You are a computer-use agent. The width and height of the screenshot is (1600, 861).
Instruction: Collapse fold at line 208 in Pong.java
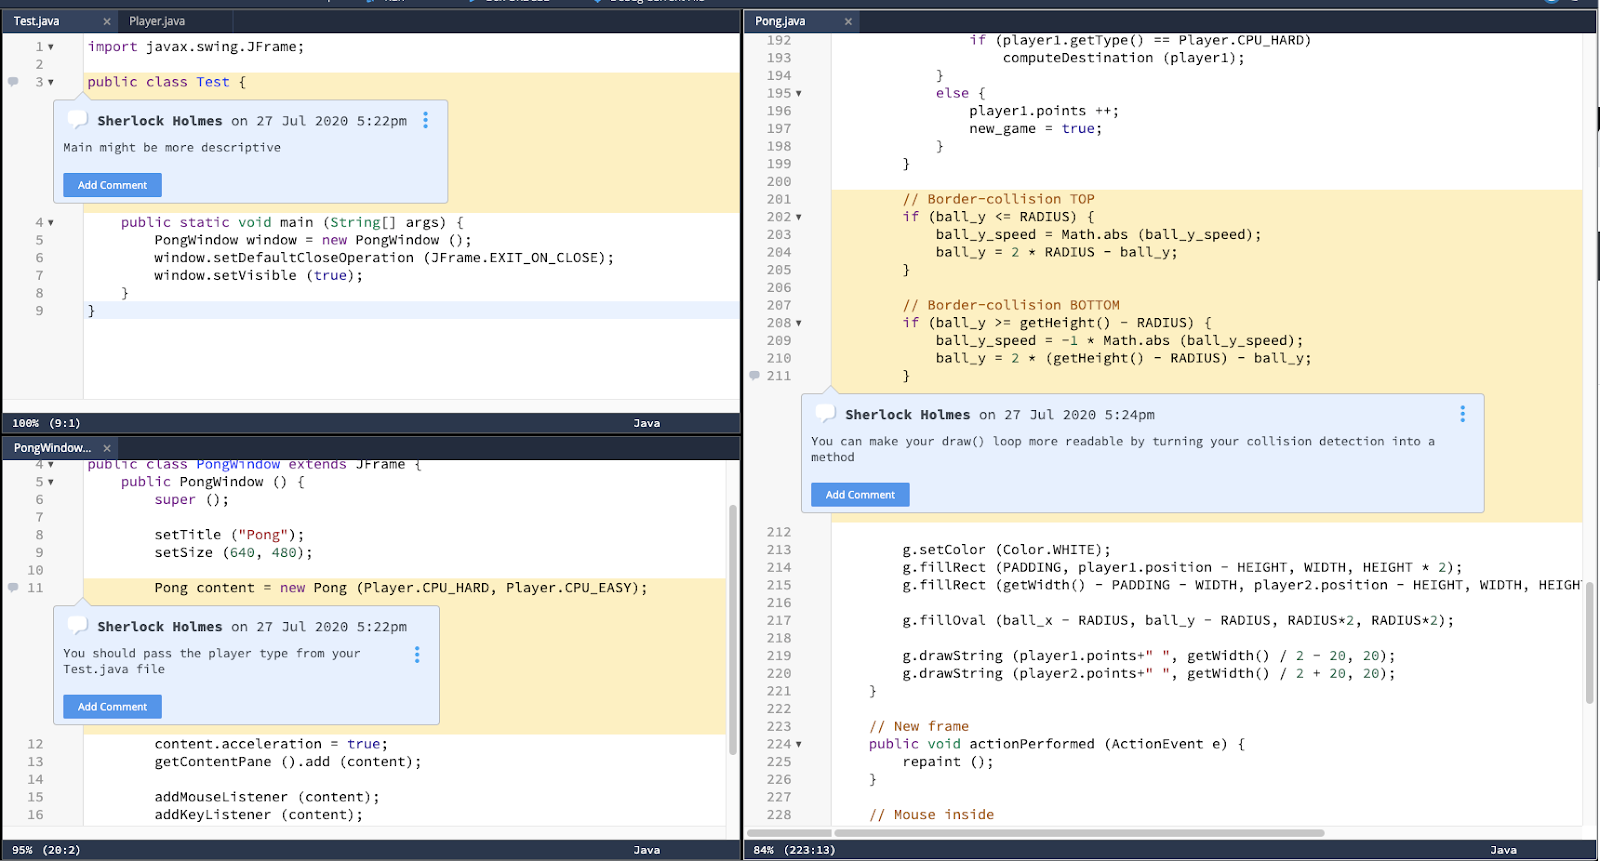798,324
